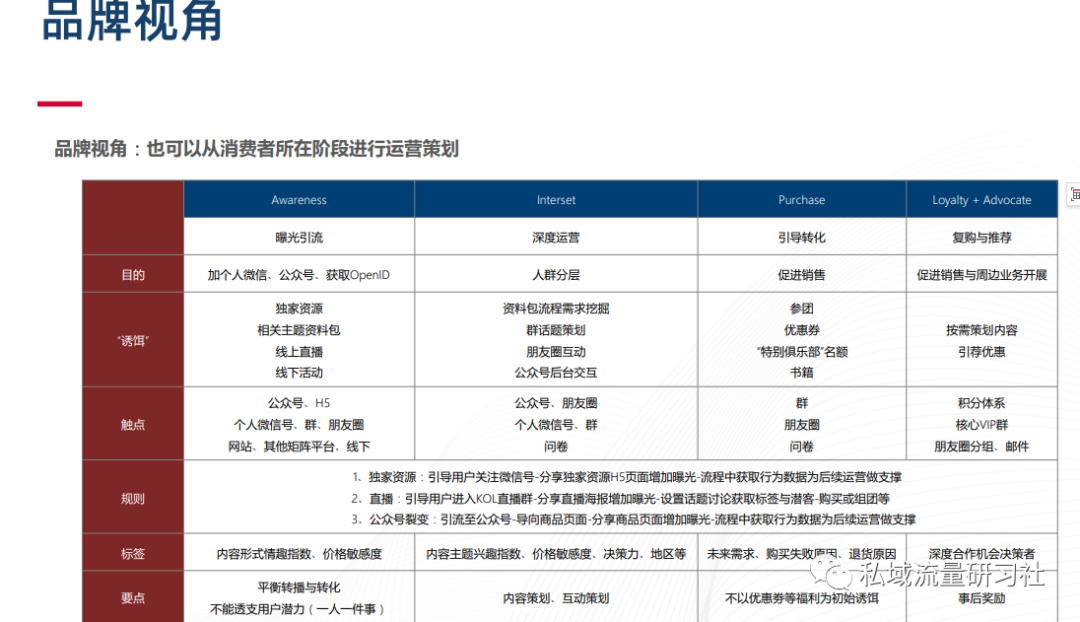Click 问卷 in Interset column
This screenshot has width=1080, height=622.
[556, 446]
